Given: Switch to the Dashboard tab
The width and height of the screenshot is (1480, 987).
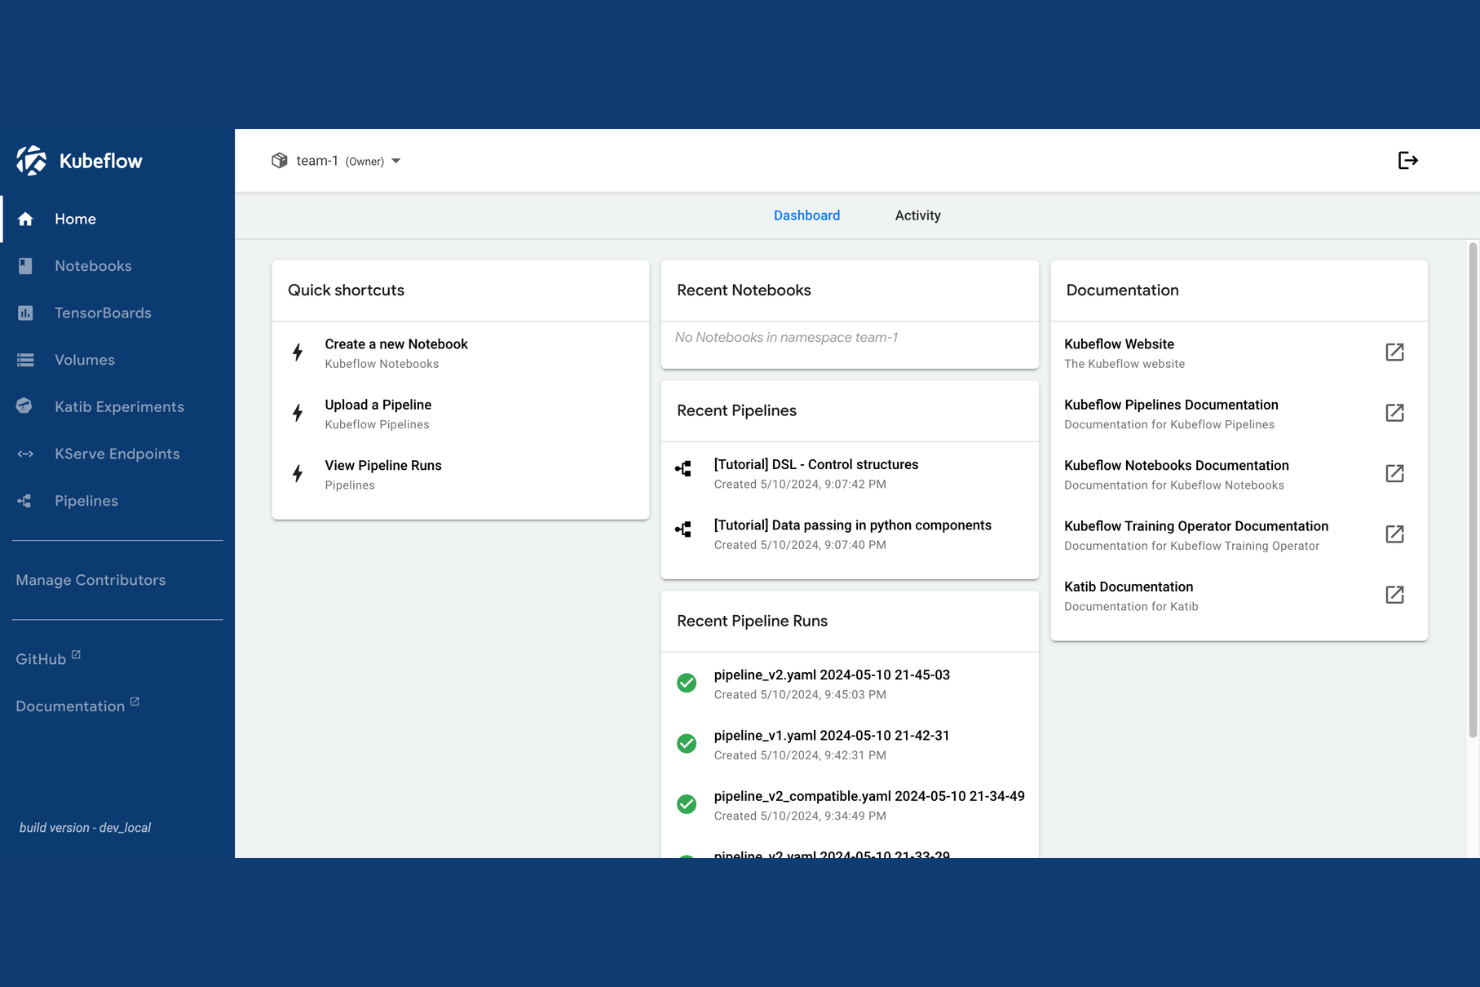Looking at the screenshot, I should click(807, 215).
